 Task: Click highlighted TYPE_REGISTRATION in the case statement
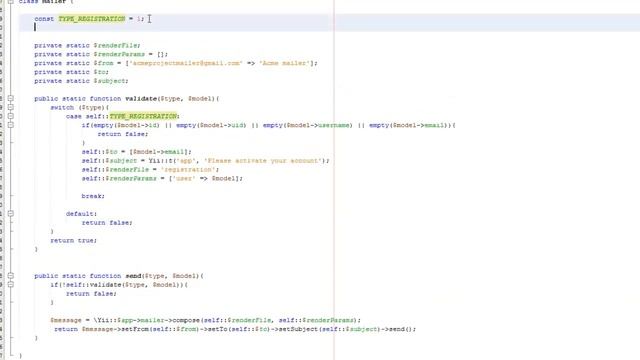click(143, 116)
